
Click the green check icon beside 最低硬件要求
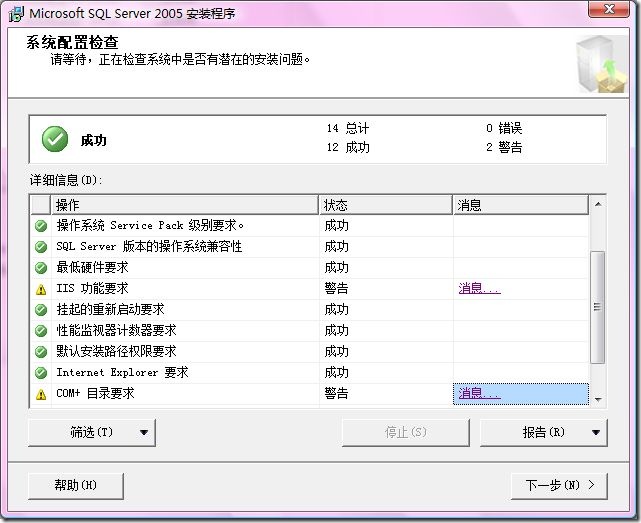pos(41,267)
